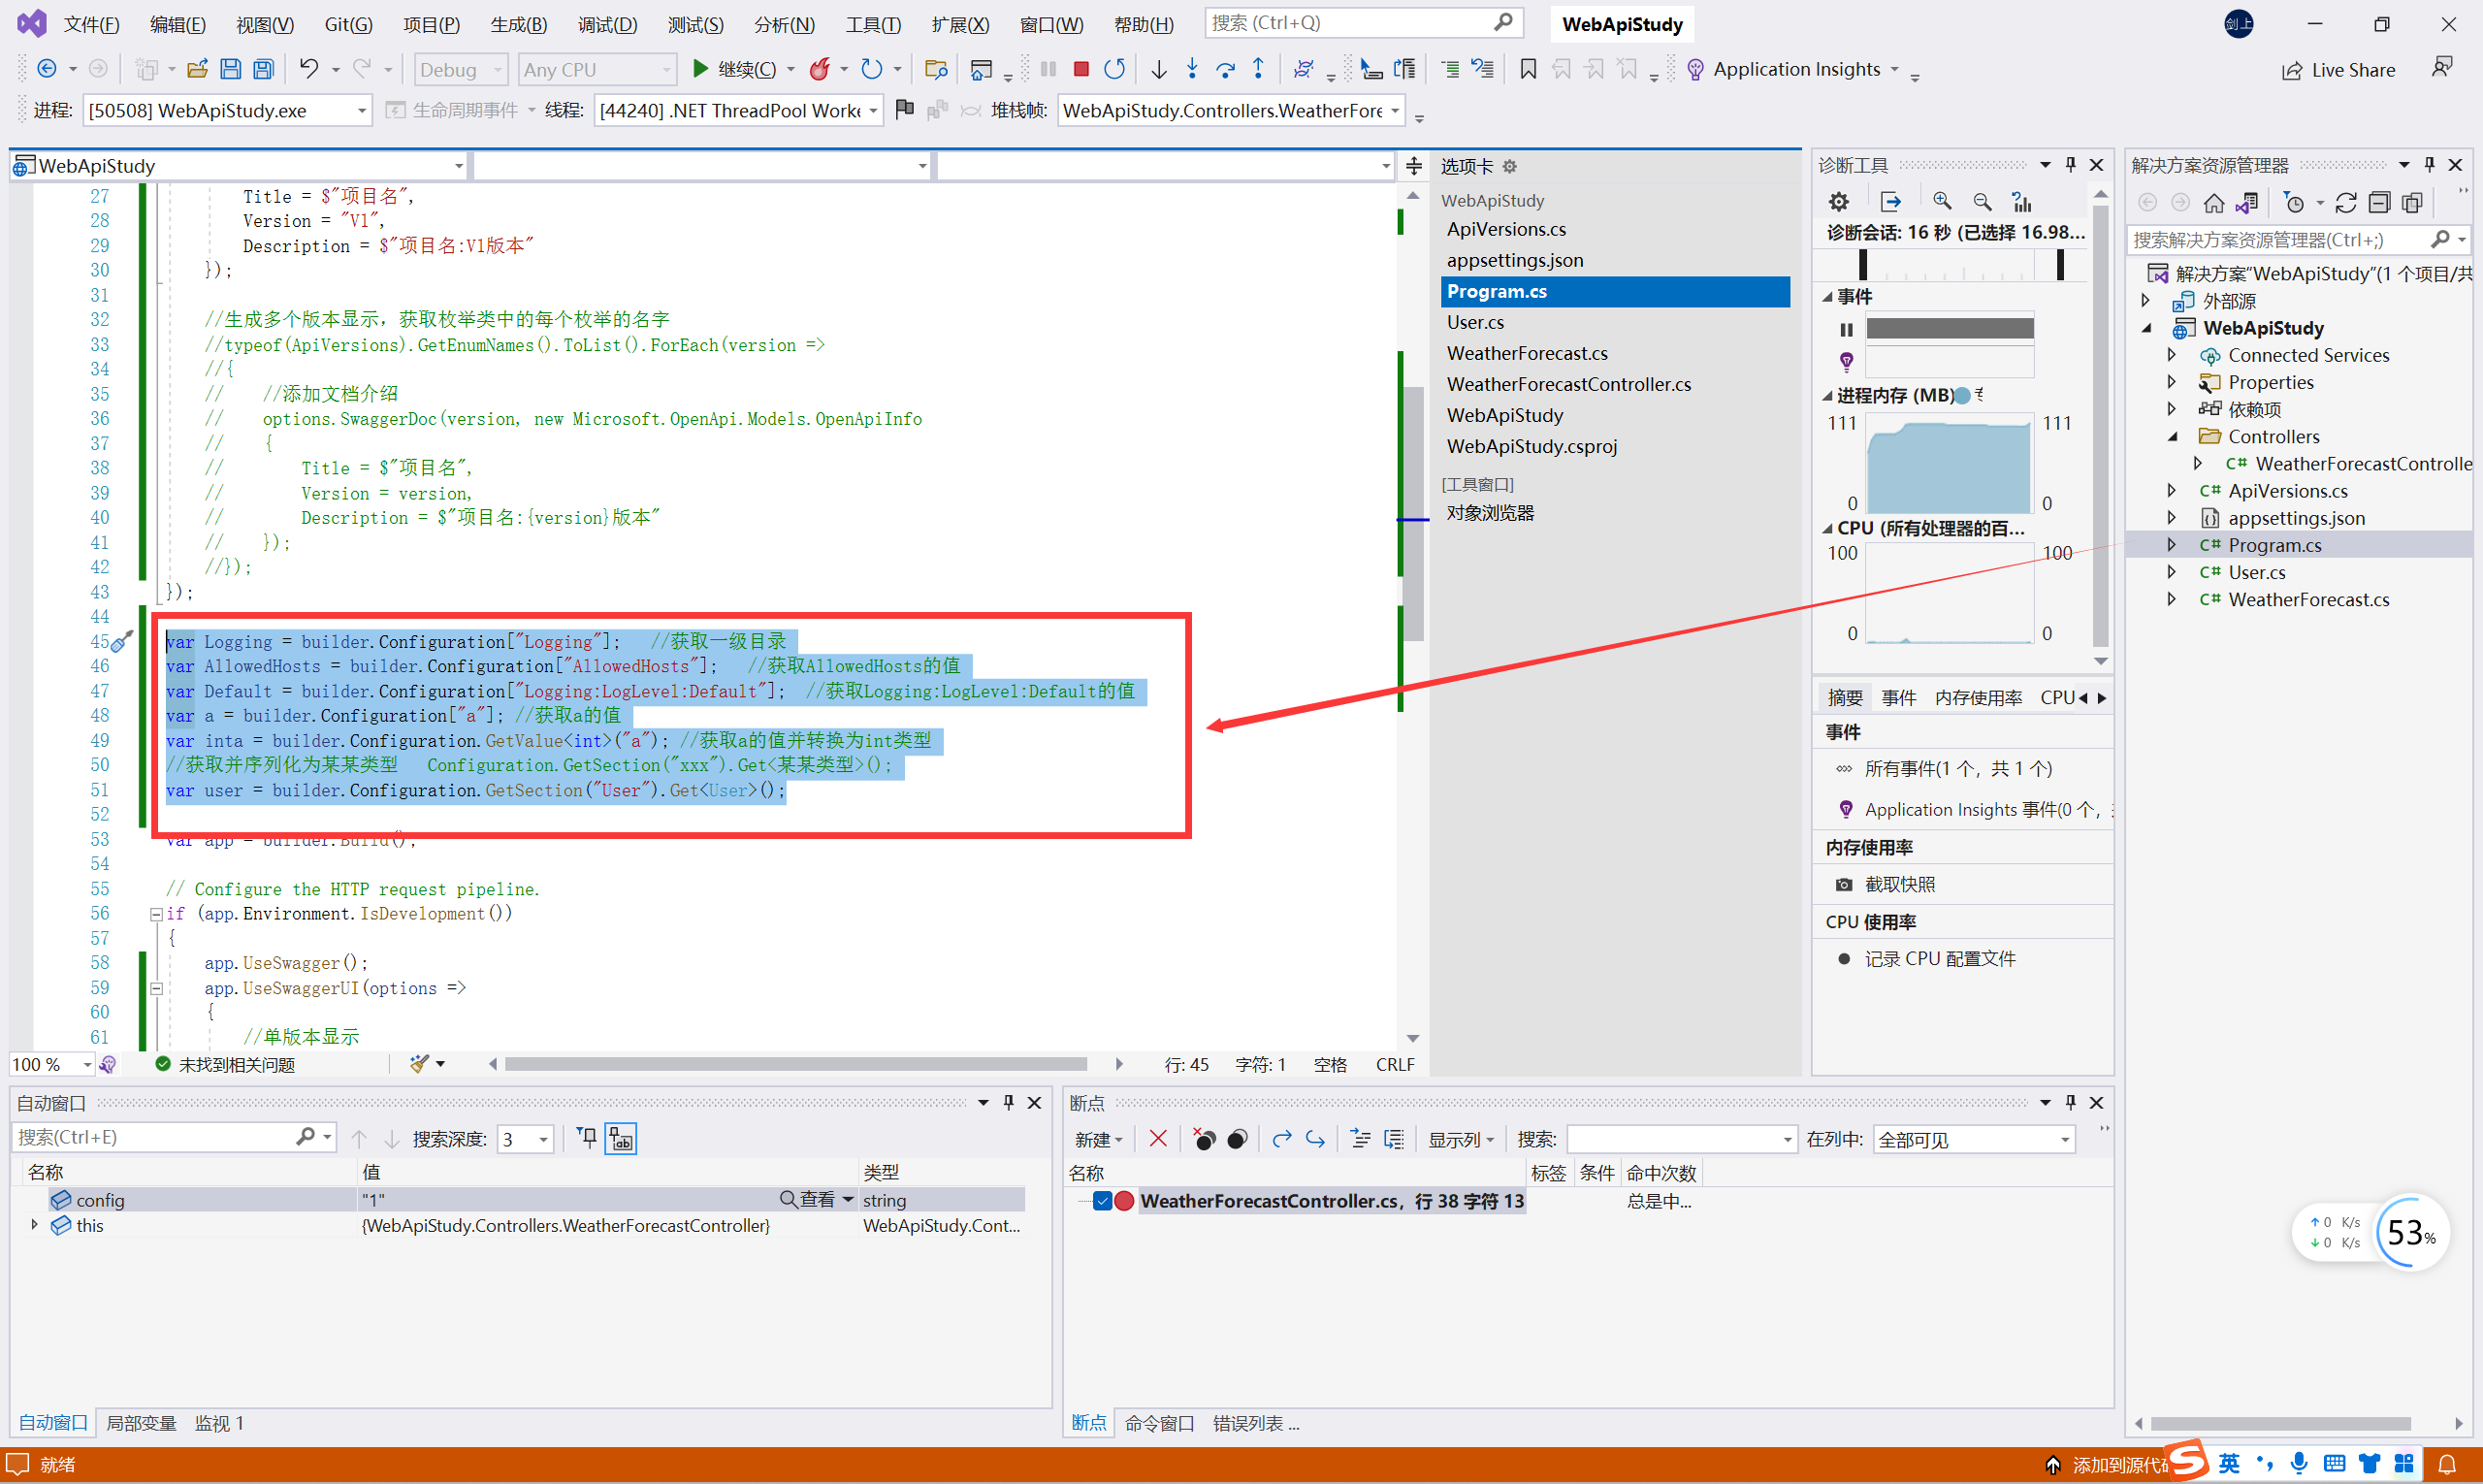Click the Step Over debug icon
This screenshot has height=1484, width=2483.
click(1225, 69)
